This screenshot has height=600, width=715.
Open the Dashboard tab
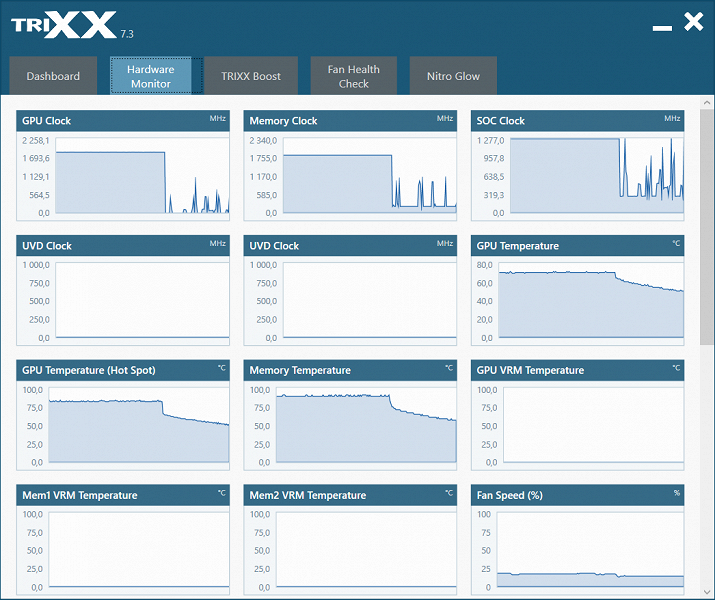tap(53, 76)
